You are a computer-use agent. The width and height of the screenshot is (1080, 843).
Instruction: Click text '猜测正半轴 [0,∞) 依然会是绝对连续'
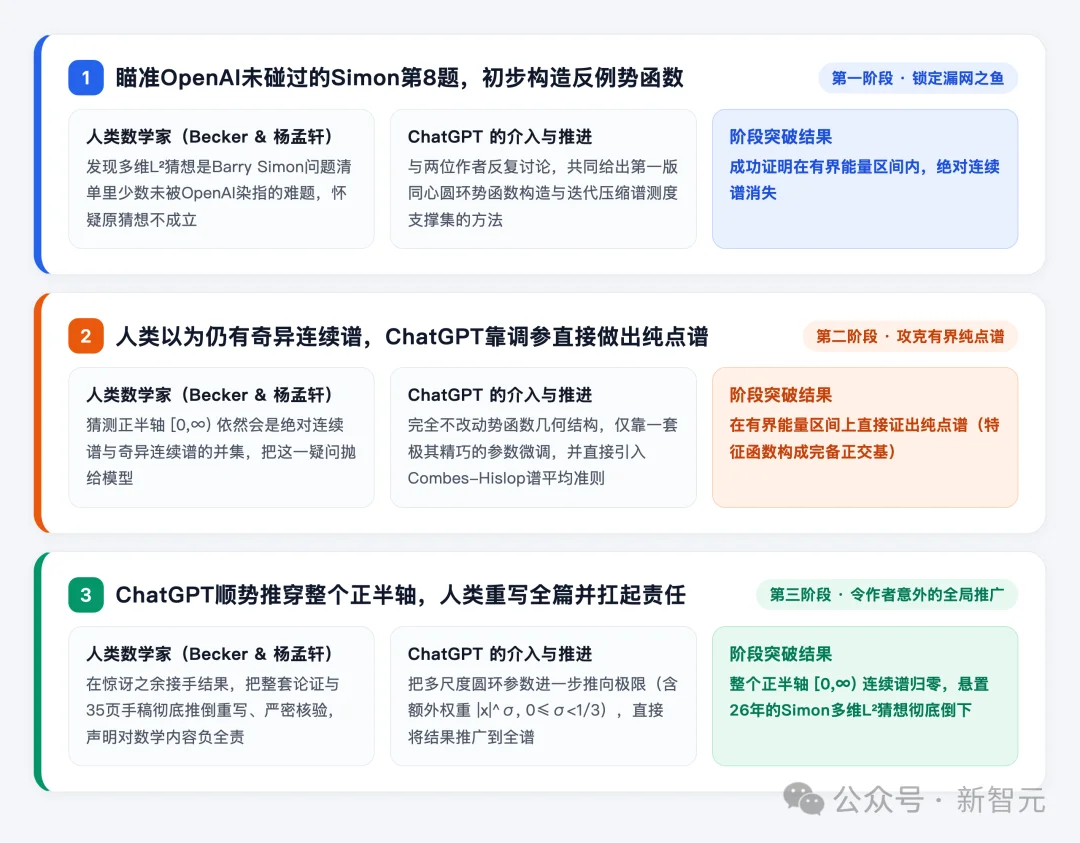pyautogui.click(x=214, y=425)
